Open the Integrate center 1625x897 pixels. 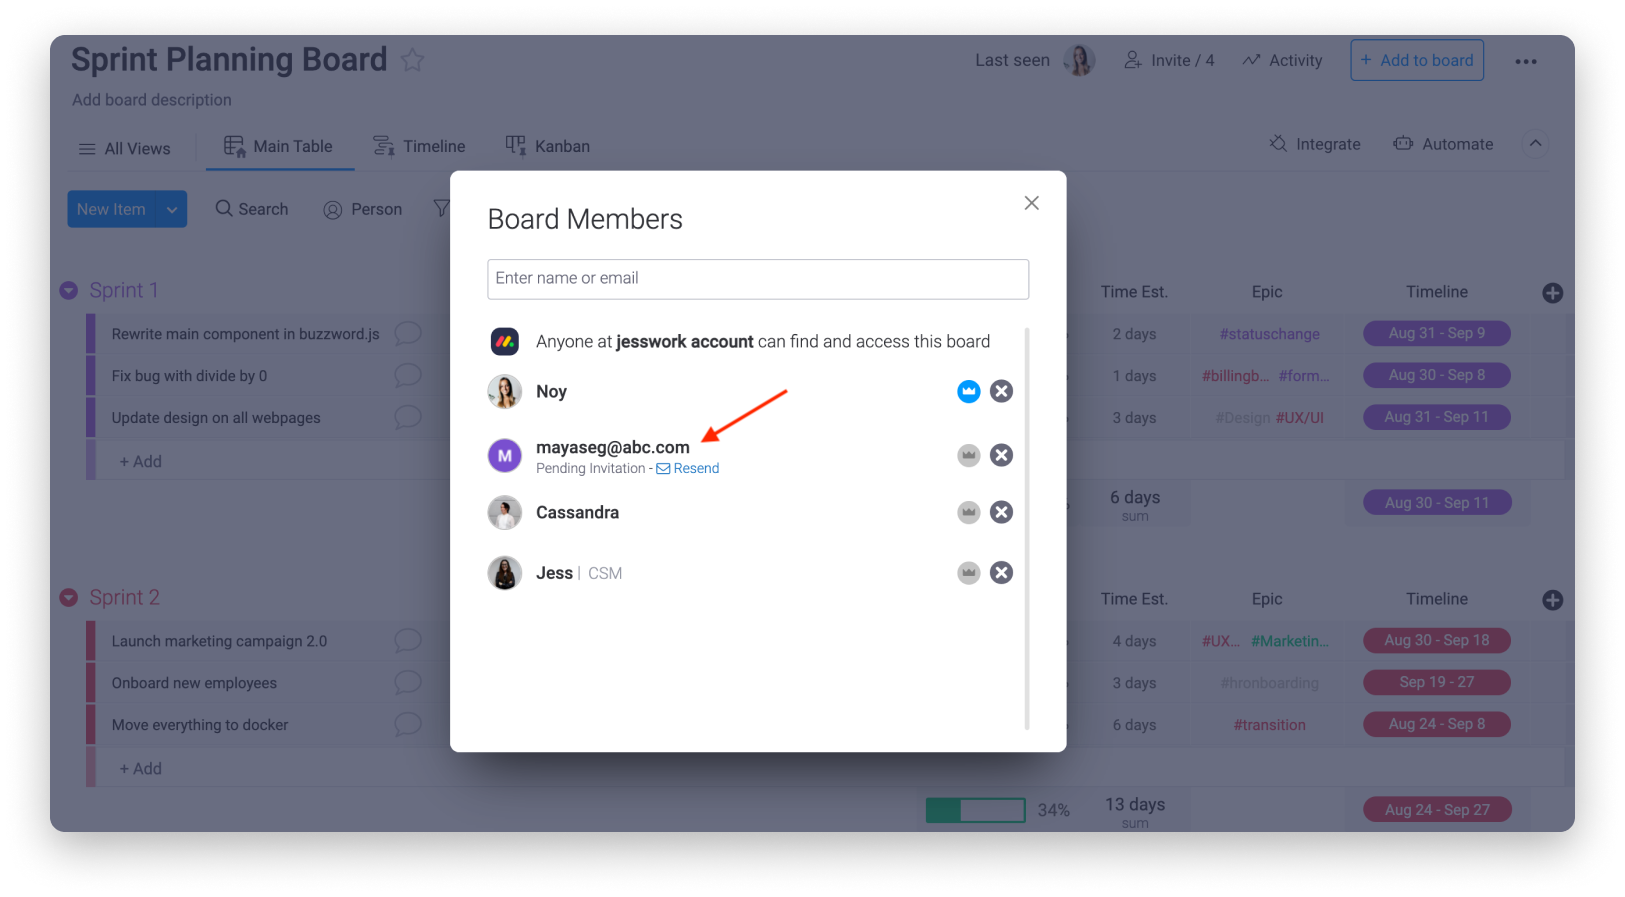(1315, 144)
